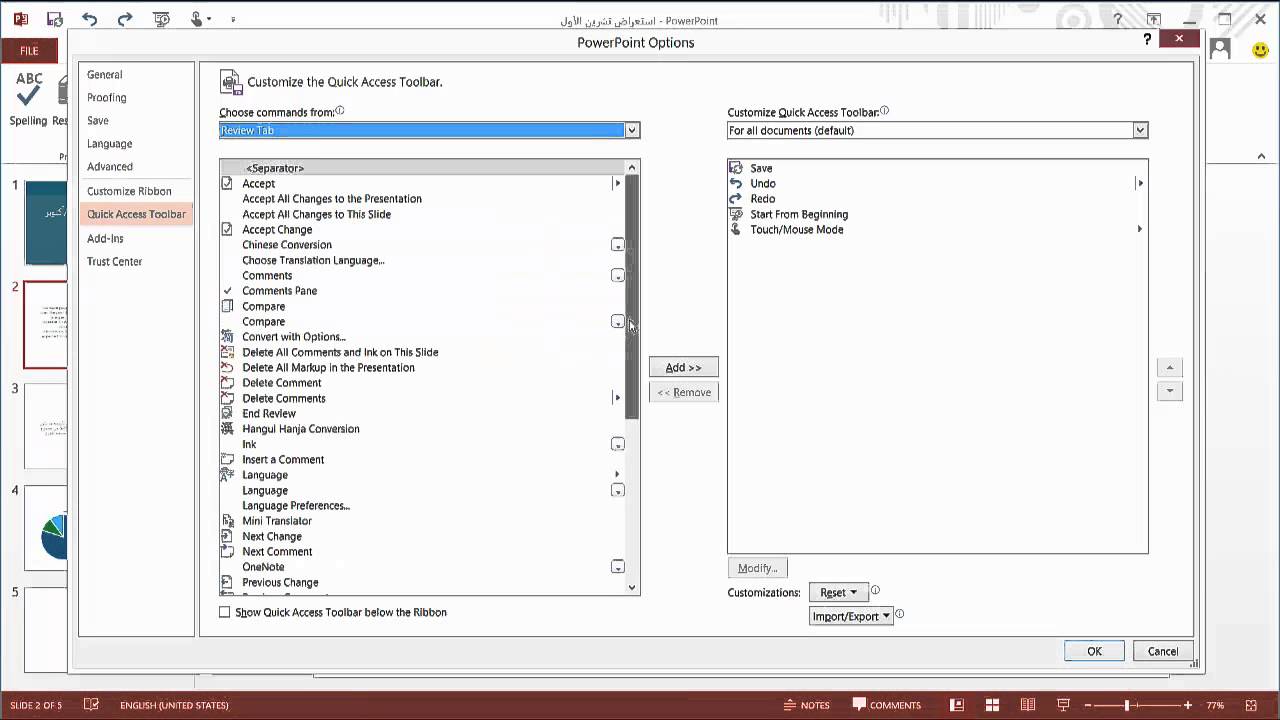This screenshot has width=1280, height=720.
Task: Click the Ink group dropdown marker
Action: (618, 444)
